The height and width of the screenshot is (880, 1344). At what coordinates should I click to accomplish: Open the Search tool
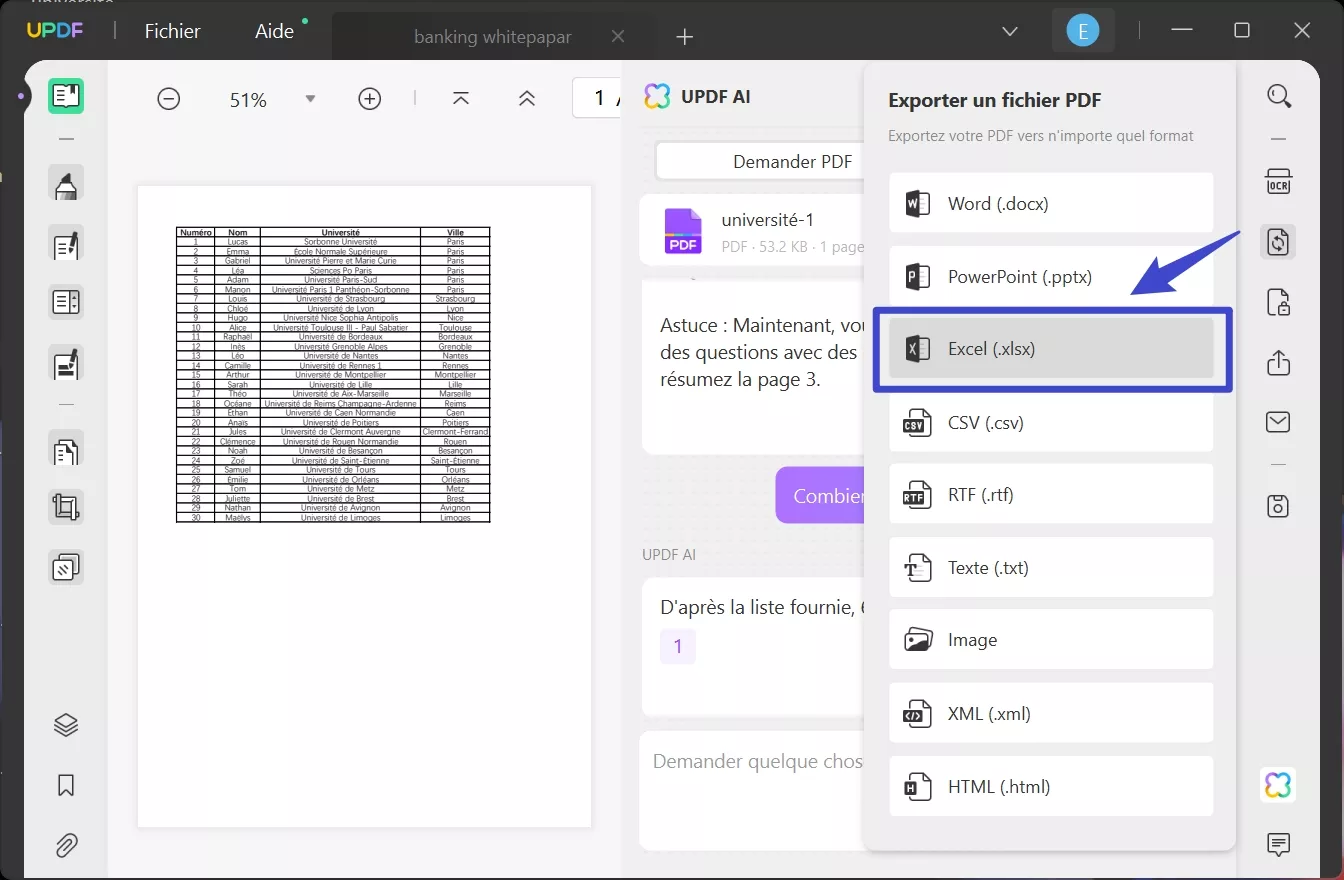(x=1279, y=96)
